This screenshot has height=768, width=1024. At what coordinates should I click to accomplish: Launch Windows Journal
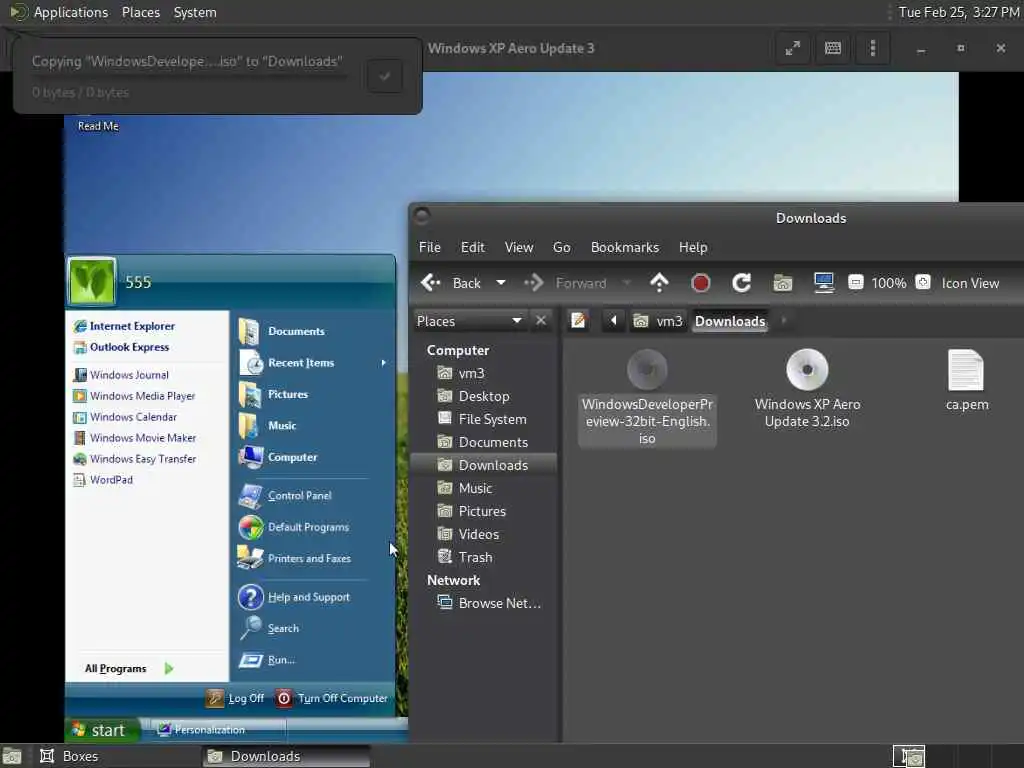[121, 375]
